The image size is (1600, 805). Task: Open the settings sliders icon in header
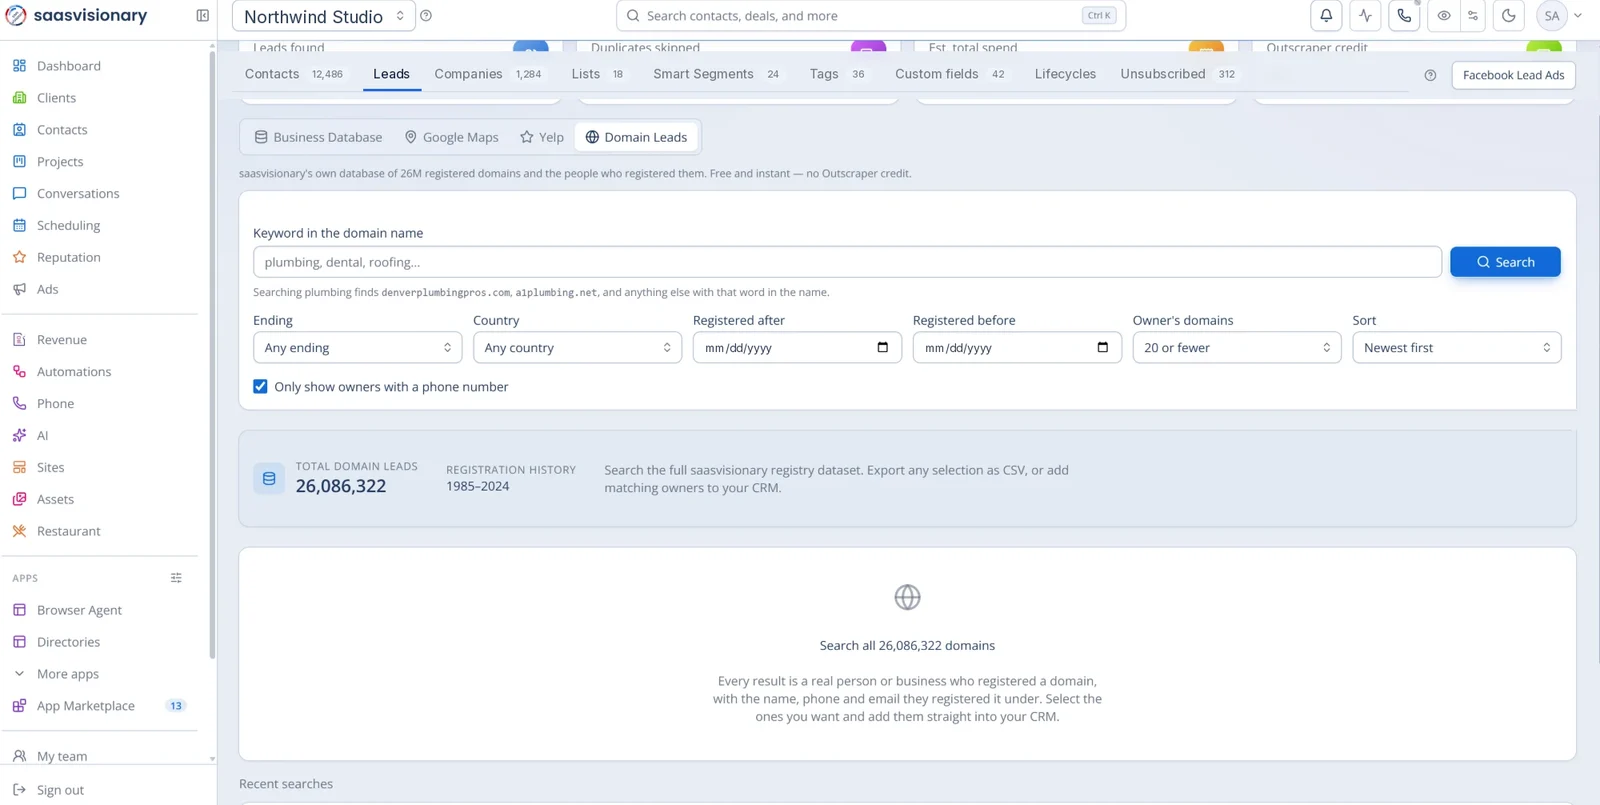point(1473,16)
